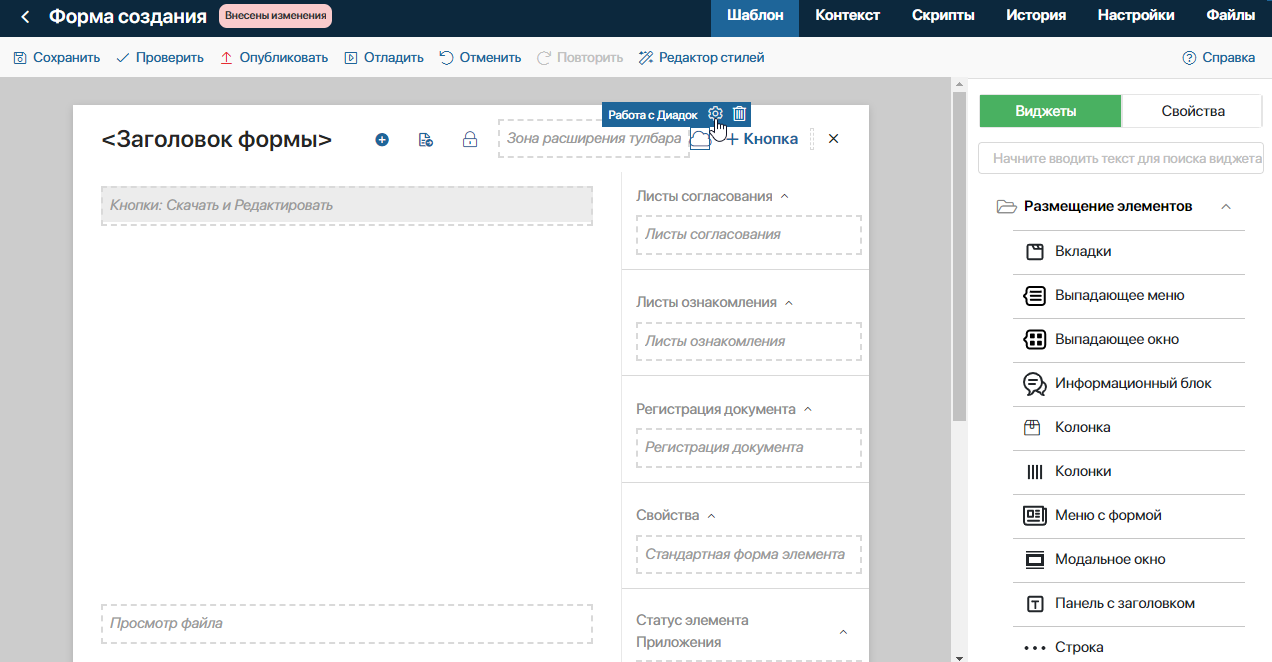Select the Листы согласования dashed placeholder
This screenshot has height=662, width=1272.
748,234
